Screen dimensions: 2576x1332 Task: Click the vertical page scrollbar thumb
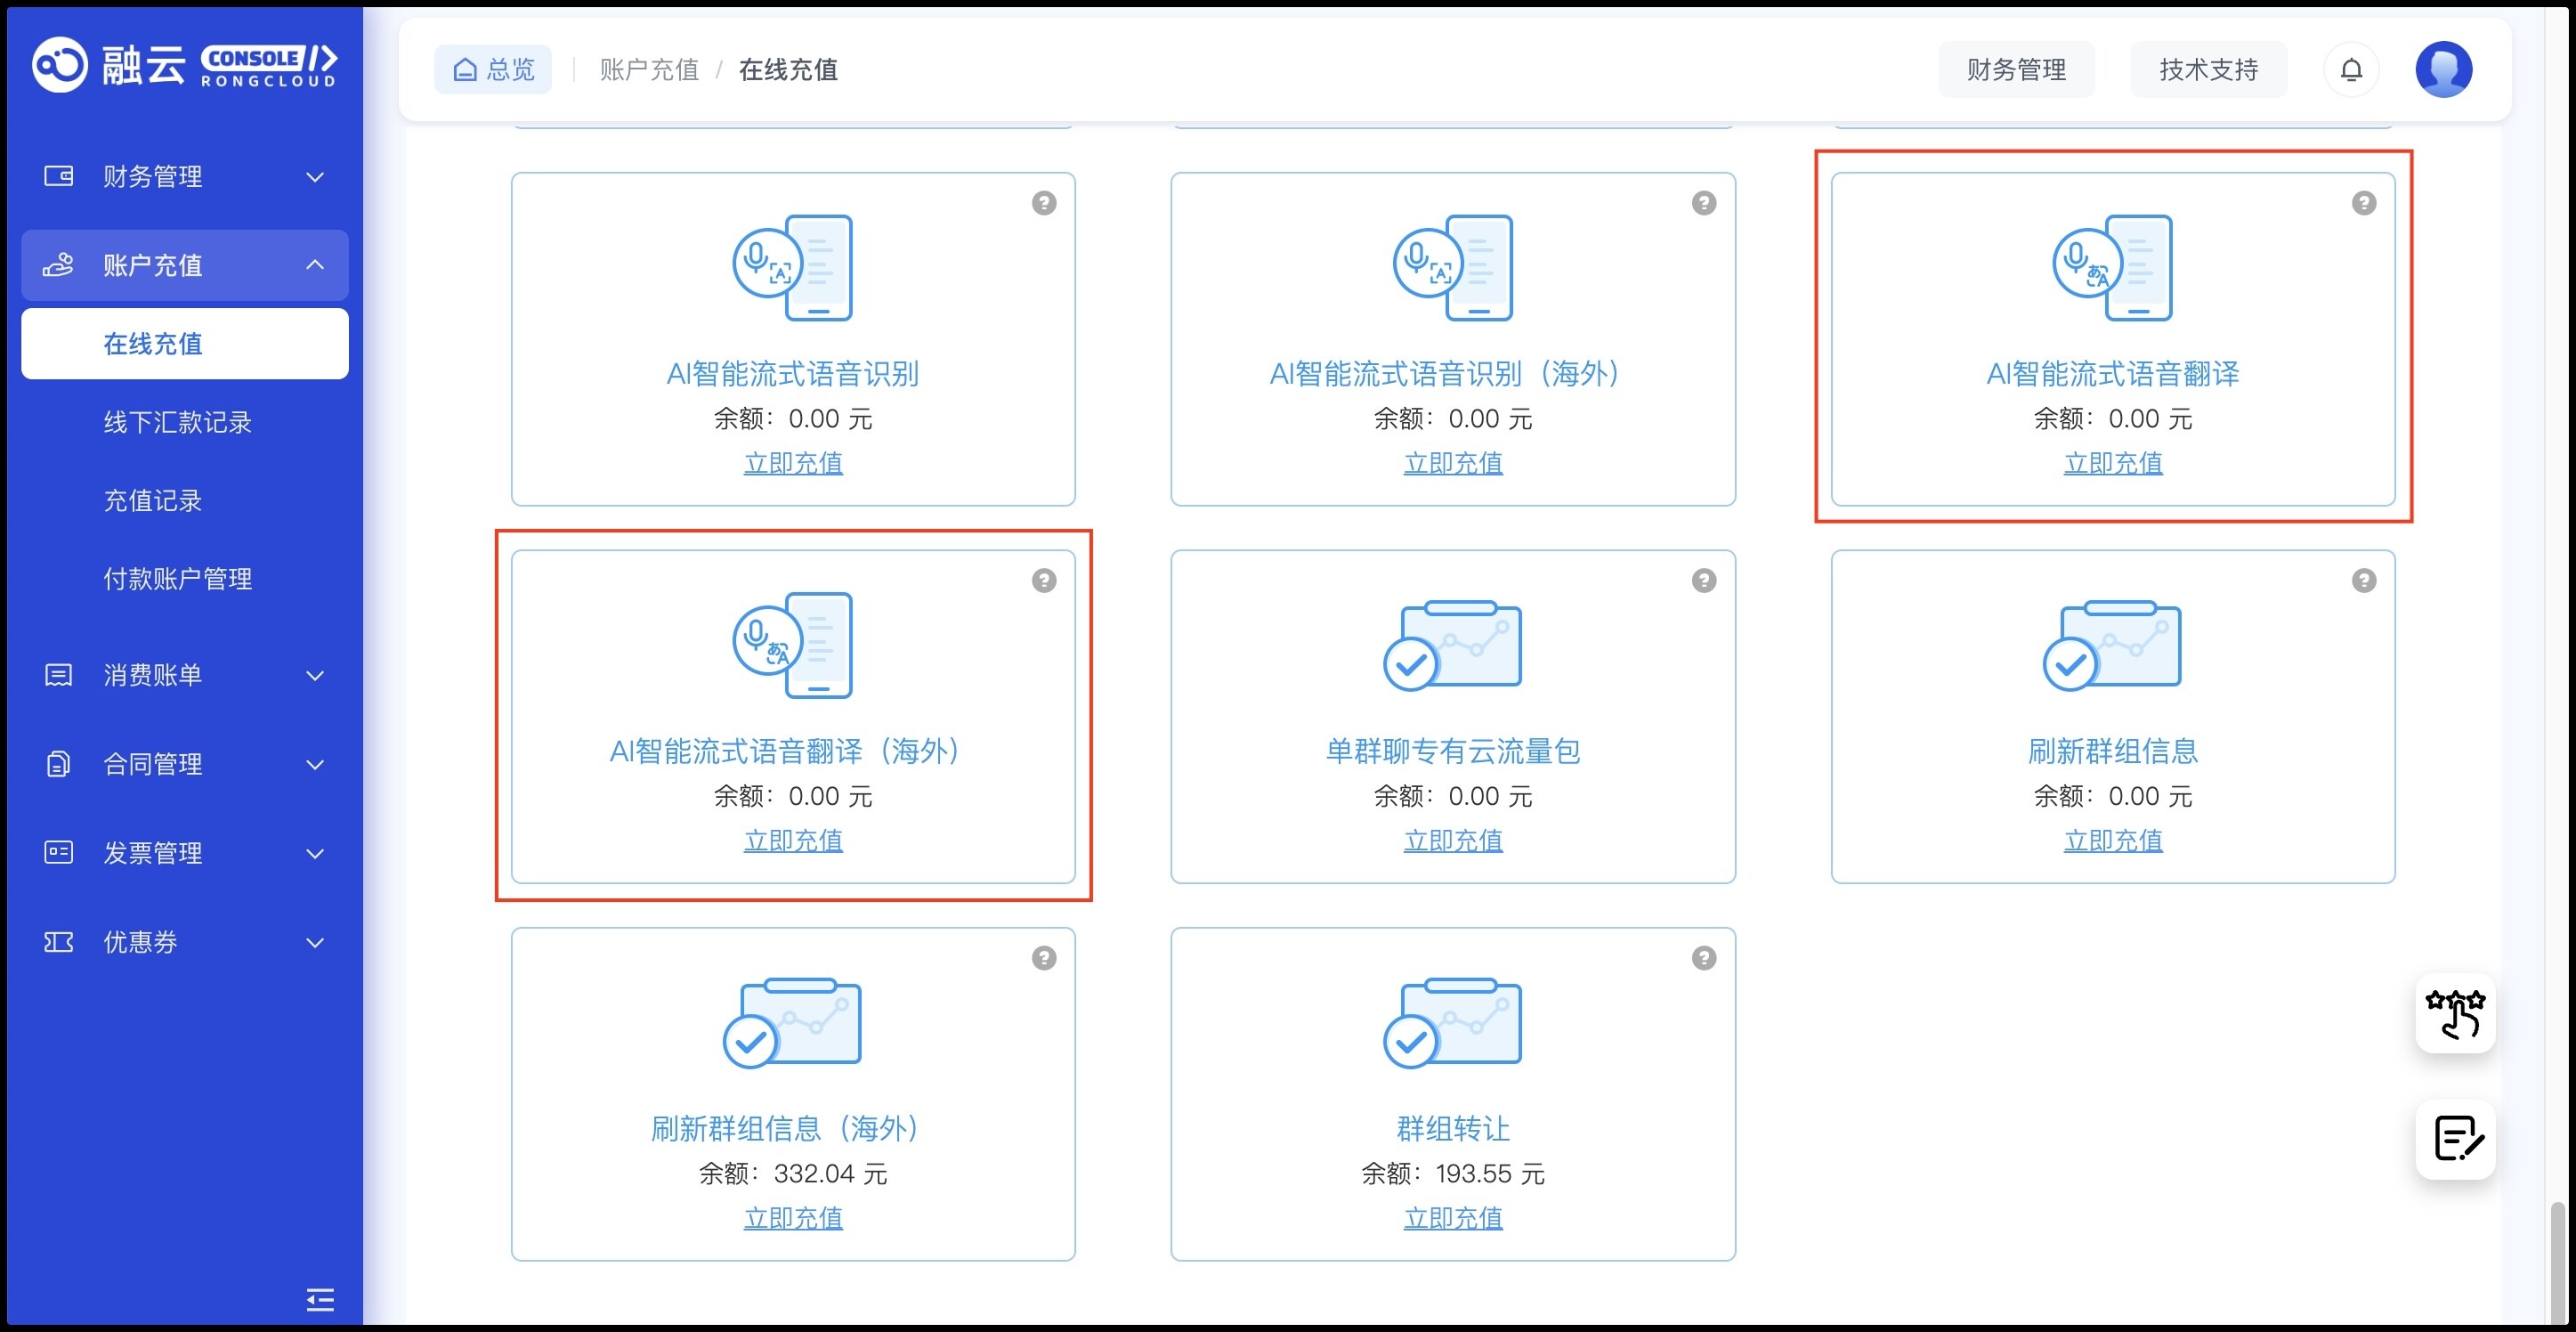point(2557,1260)
